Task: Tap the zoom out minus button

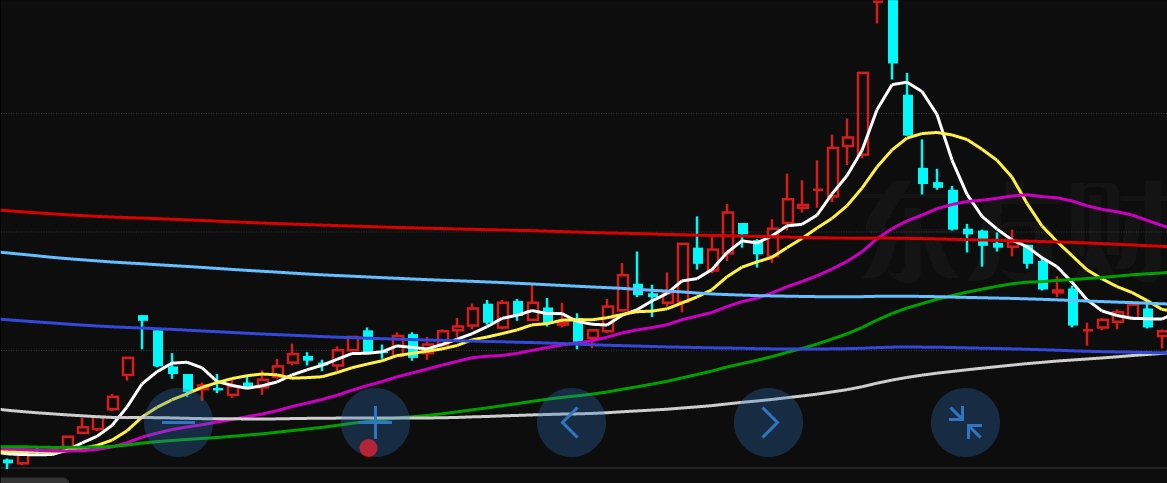Action: (x=179, y=423)
